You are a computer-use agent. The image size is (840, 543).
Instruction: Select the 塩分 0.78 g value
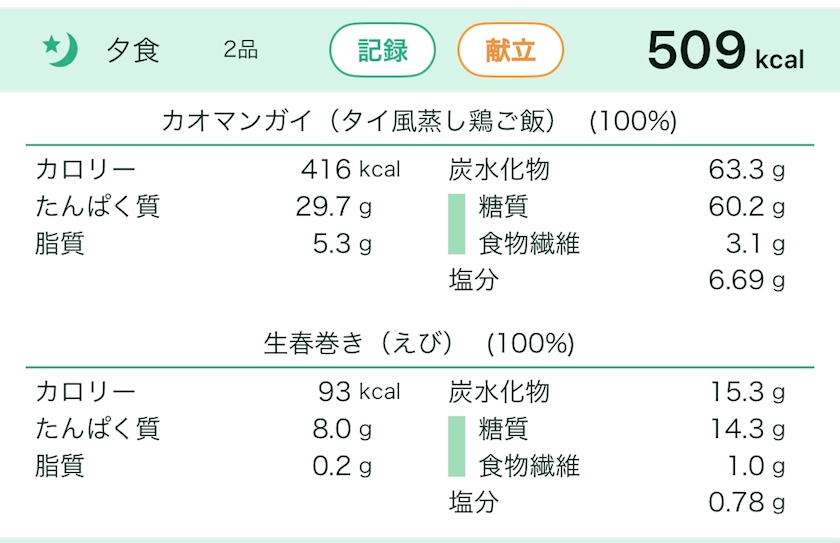(746, 502)
